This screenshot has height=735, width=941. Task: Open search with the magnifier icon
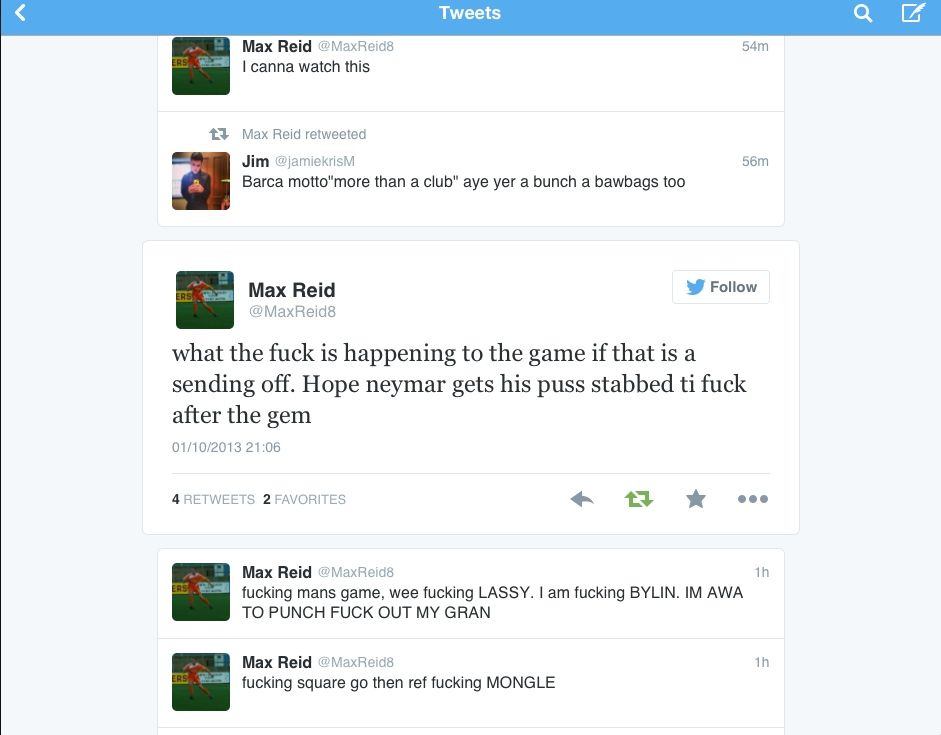coord(862,13)
